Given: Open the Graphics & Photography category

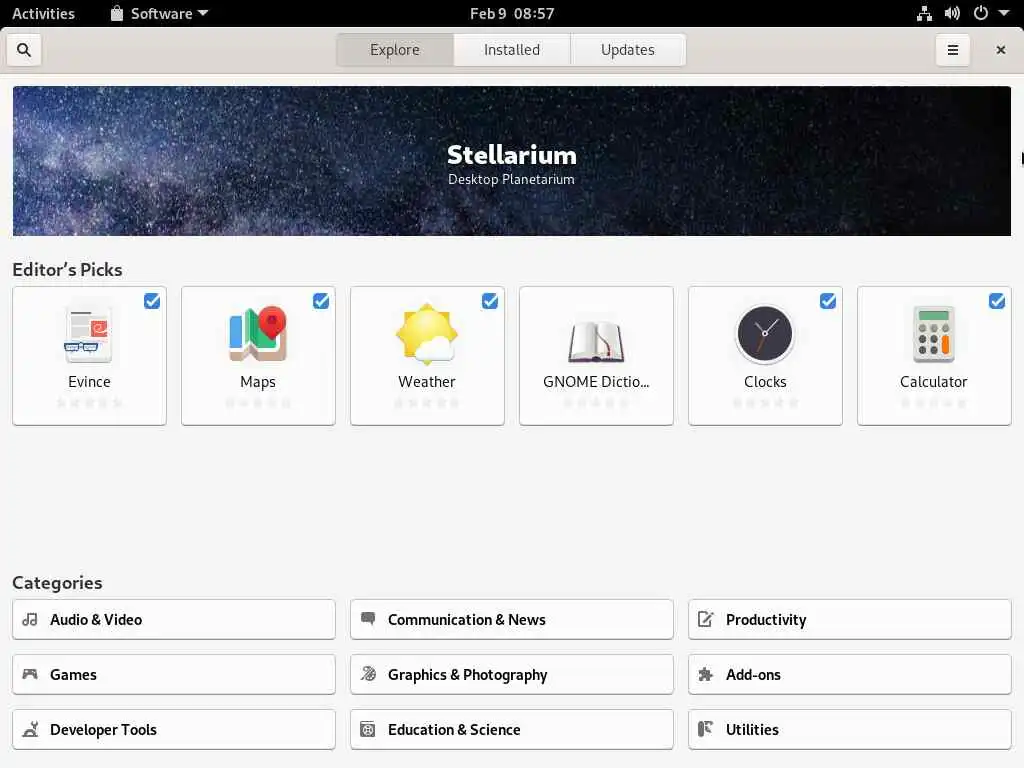Looking at the screenshot, I should point(511,674).
